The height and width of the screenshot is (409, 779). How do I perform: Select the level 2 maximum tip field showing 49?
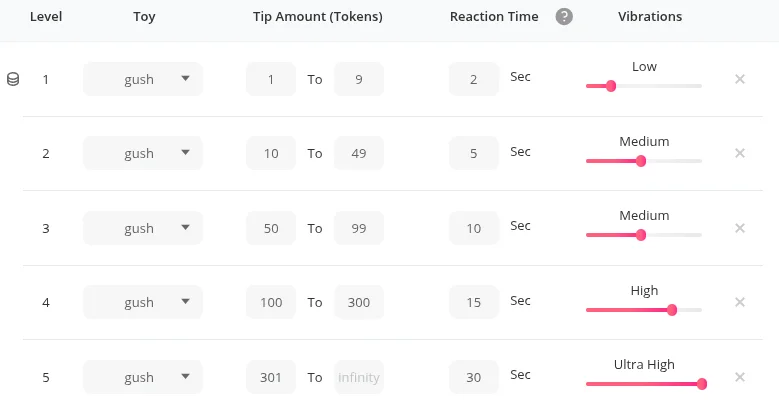point(359,153)
